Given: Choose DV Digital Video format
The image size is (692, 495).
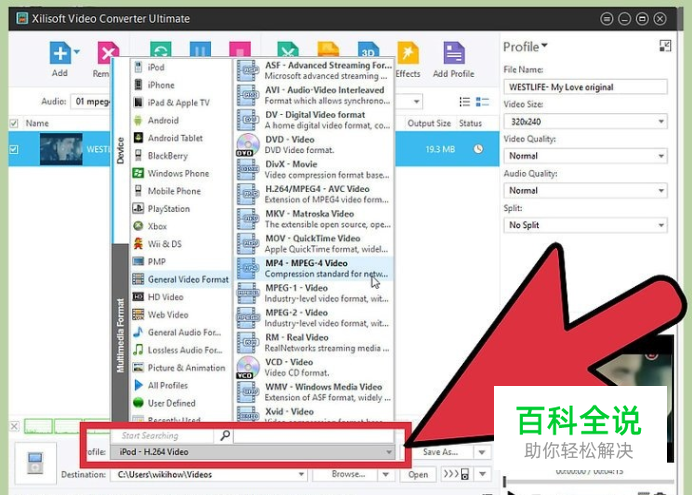Looking at the screenshot, I should pyautogui.click(x=314, y=120).
